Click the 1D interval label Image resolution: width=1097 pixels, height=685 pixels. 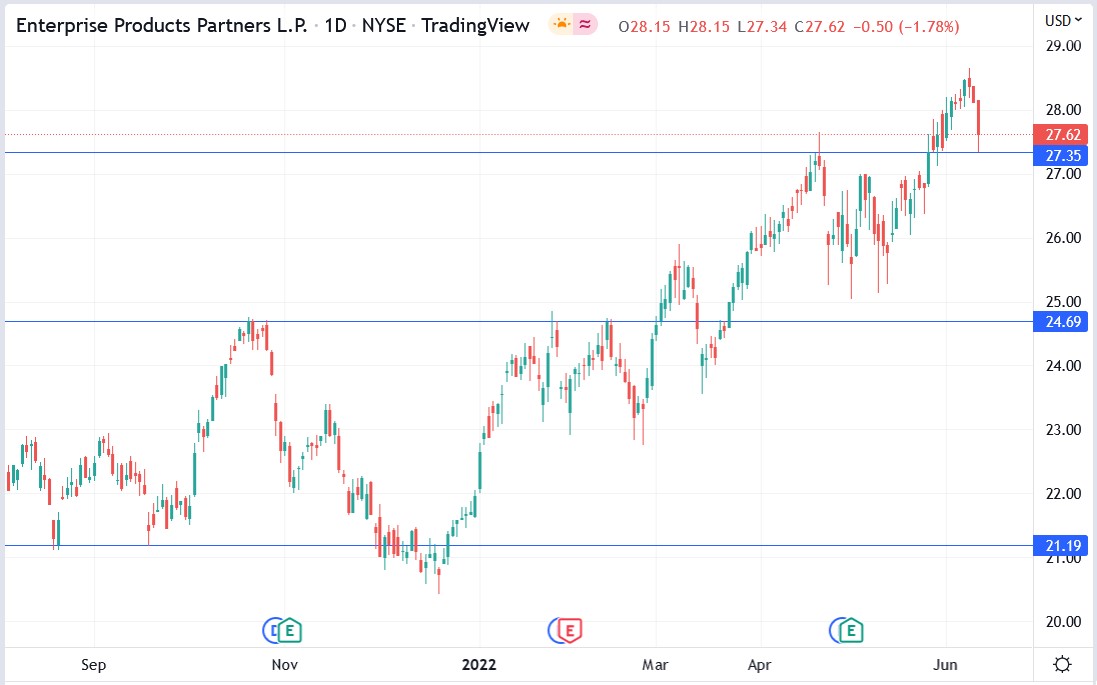336,26
